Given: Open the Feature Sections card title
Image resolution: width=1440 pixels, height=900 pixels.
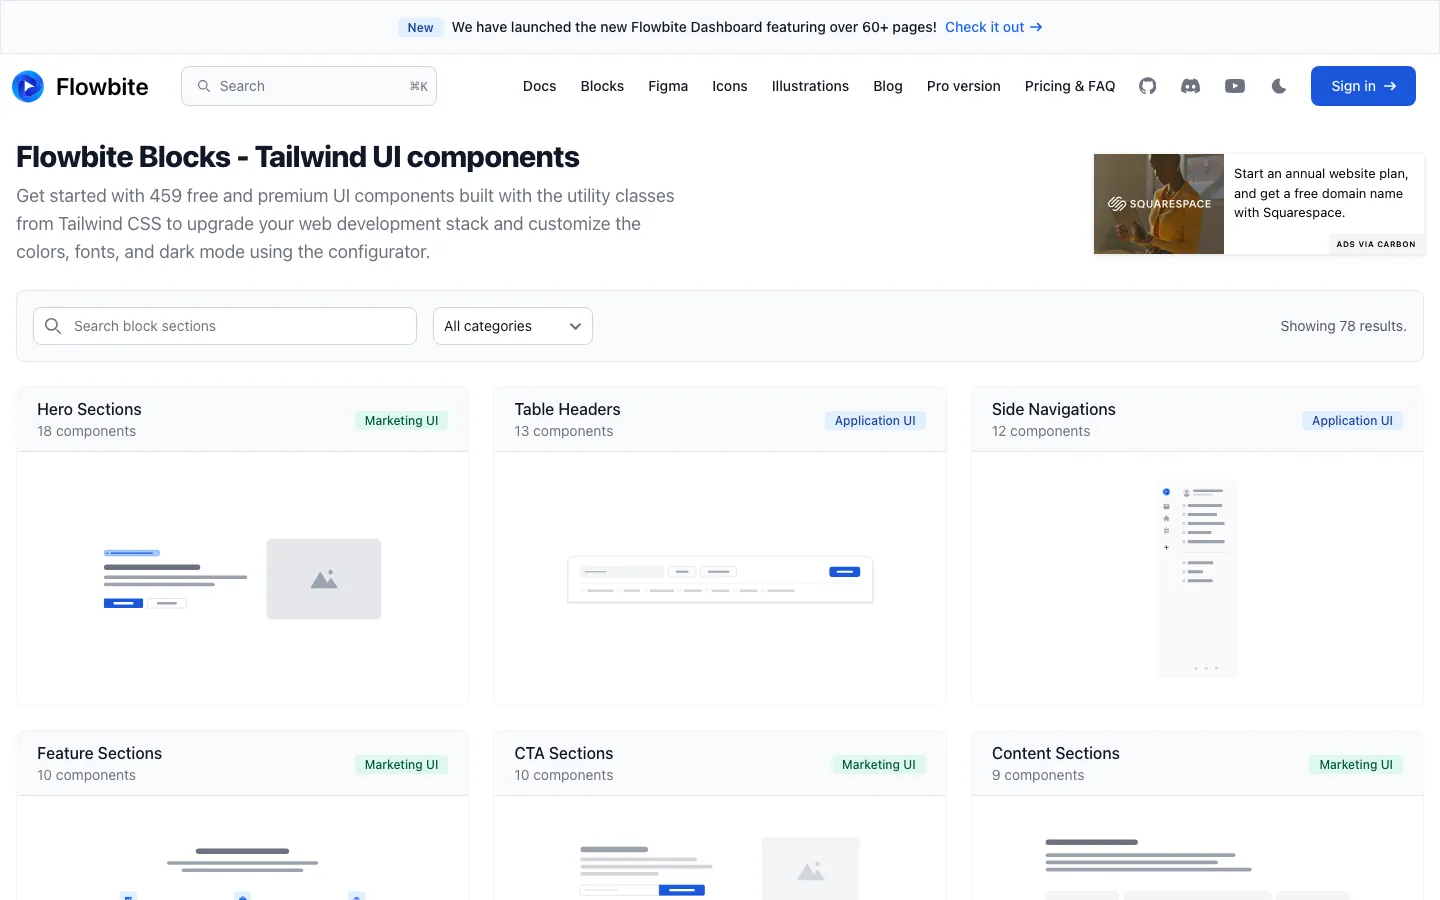Looking at the screenshot, I should [x=99, y=753].
